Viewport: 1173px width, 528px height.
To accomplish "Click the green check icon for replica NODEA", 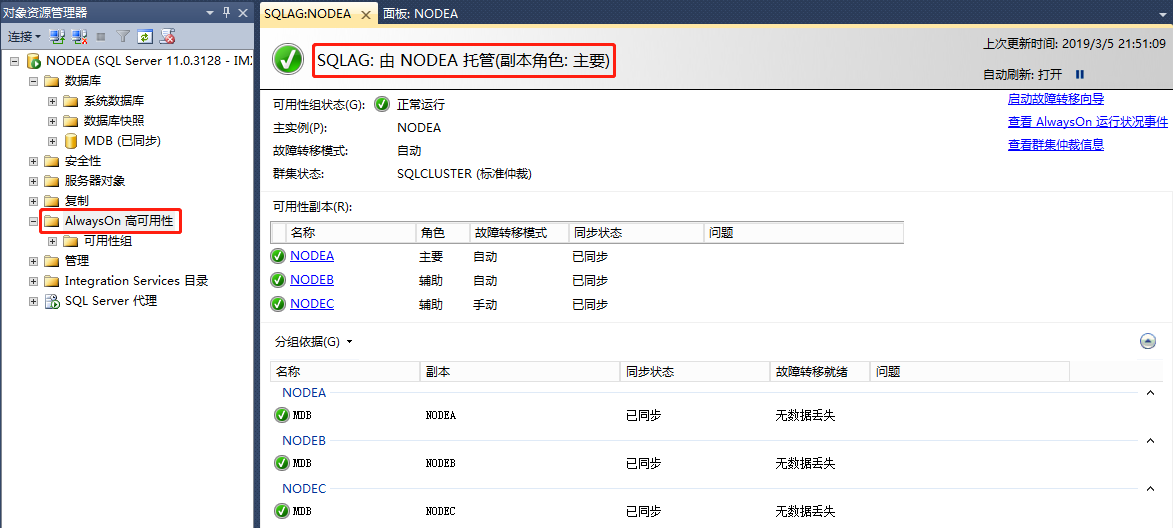I will click(x=278, y=256).
